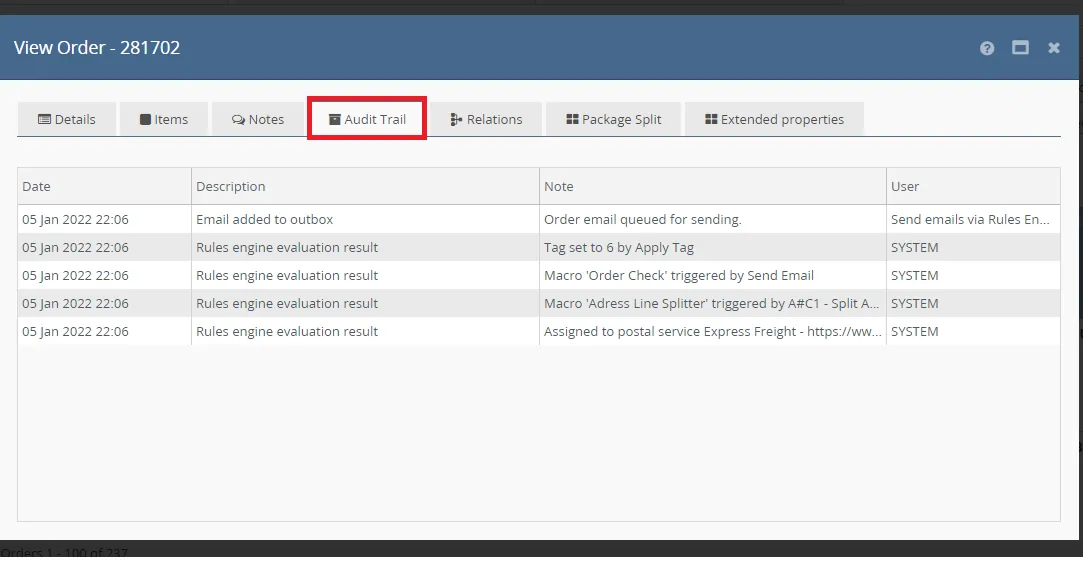
Task: Select 'Email added to outbox' description cell
Action: tap(365, 220)
